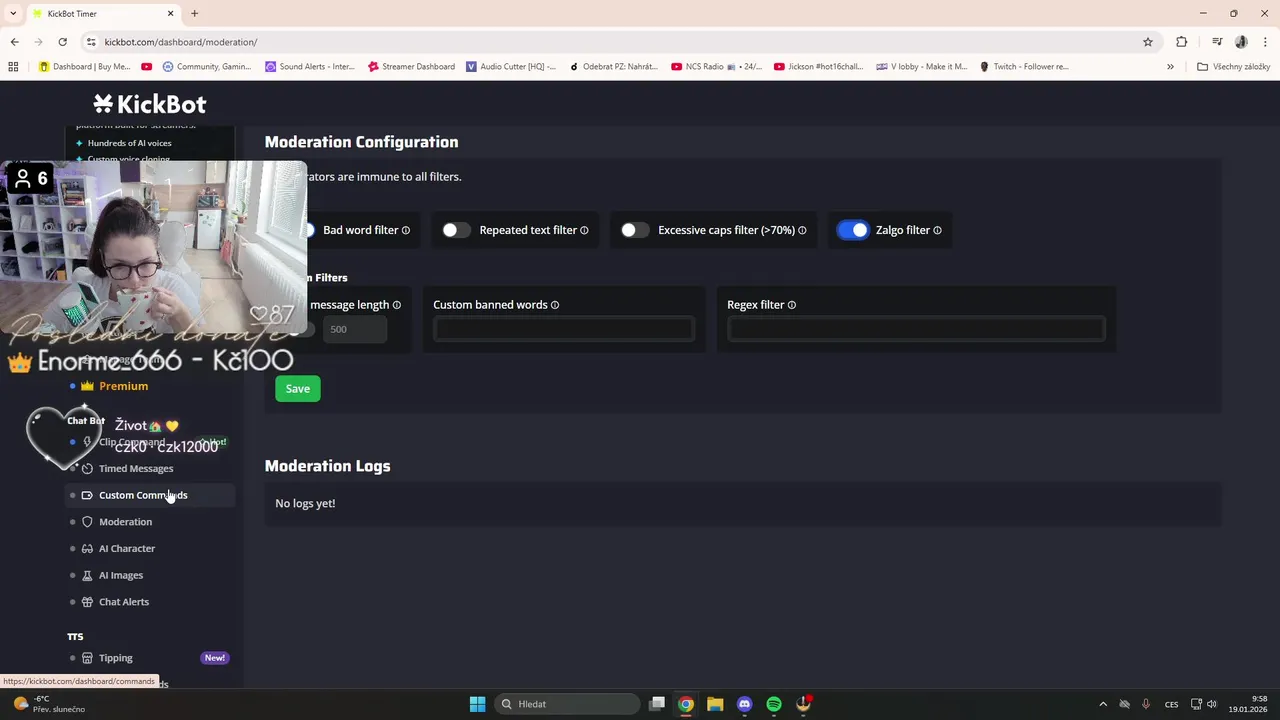Image resolution: width=1280 pixels, height=720 pixels.
Task: Open Windows Start menu
Action: click(x=477, y=704)
